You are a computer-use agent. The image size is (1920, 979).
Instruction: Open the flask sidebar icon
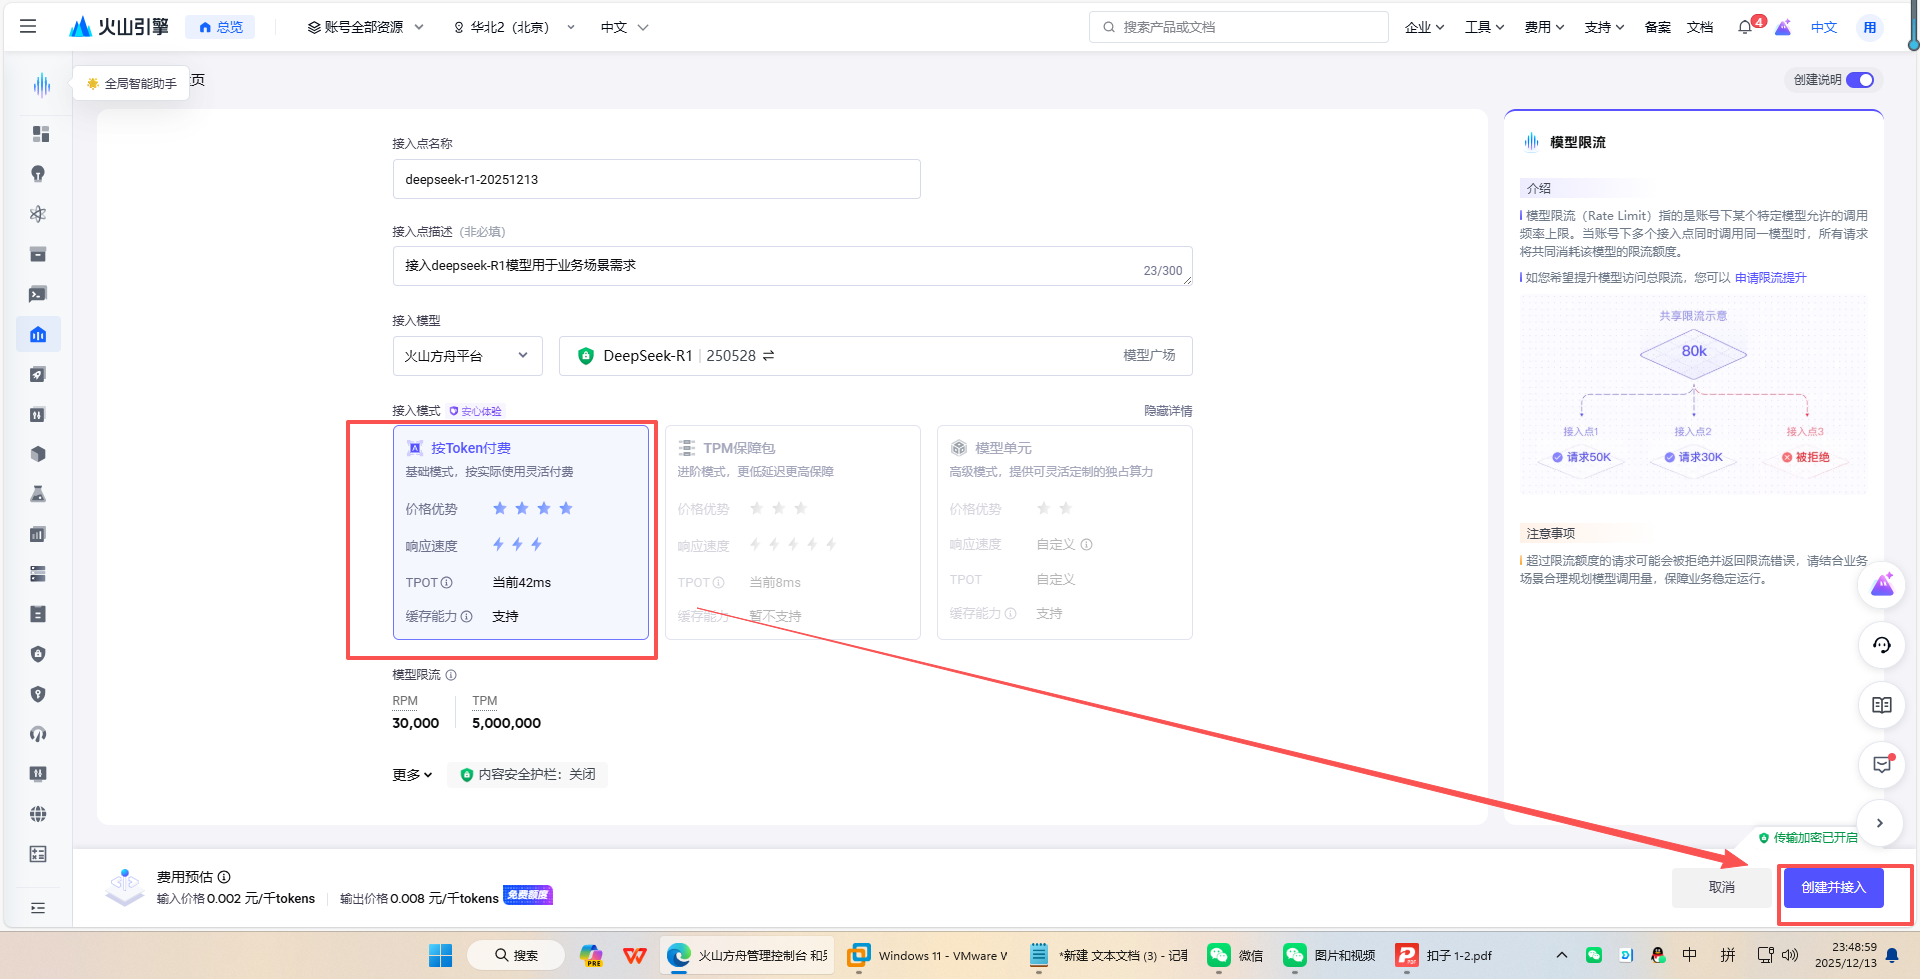38,494
